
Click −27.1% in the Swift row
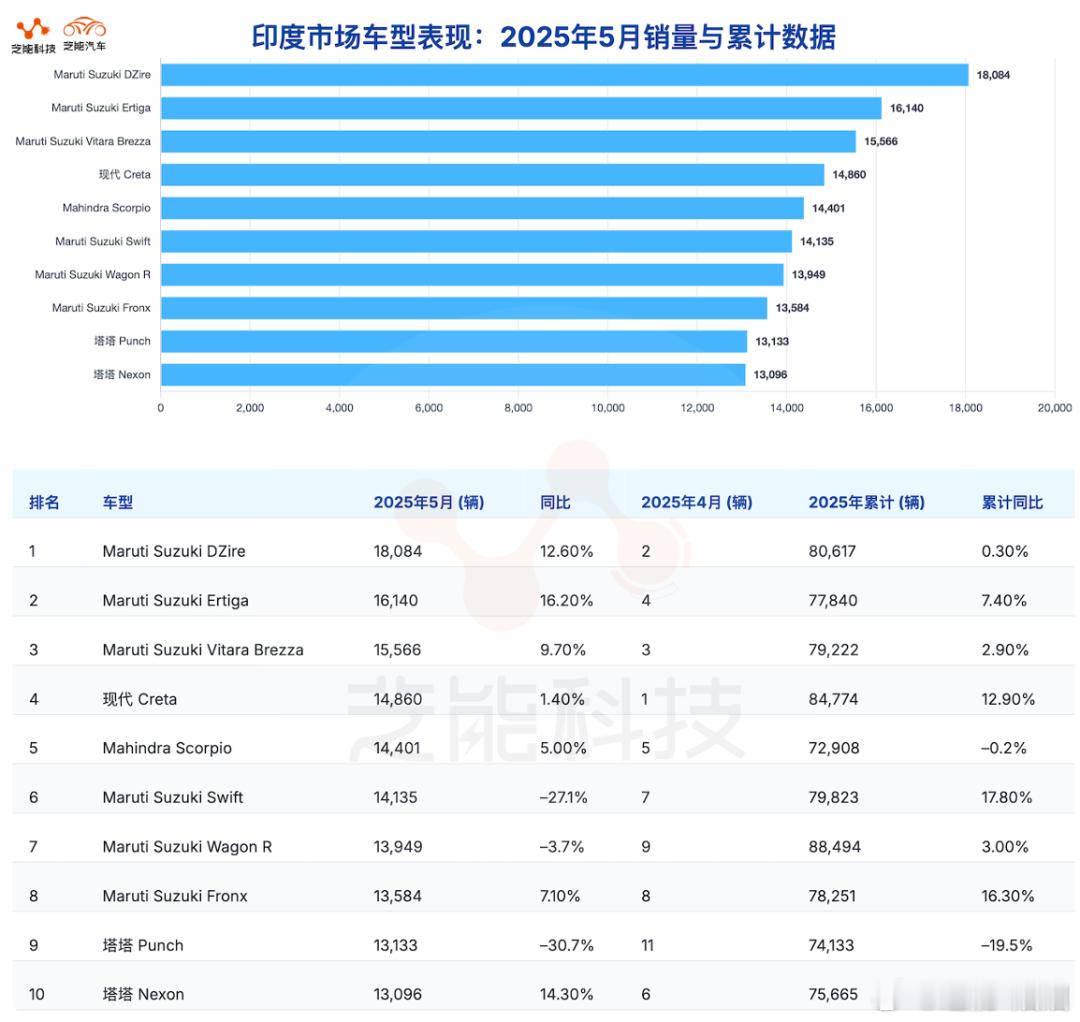pyautogui.click(x=563, y=797)
